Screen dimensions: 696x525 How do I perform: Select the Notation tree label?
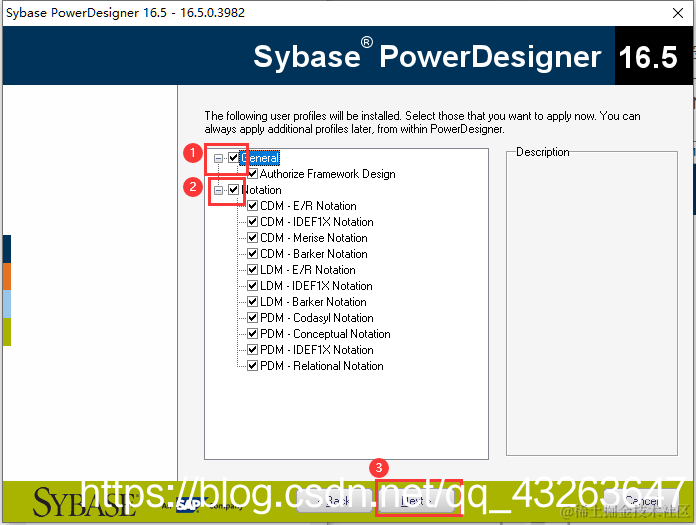point(261,190)
